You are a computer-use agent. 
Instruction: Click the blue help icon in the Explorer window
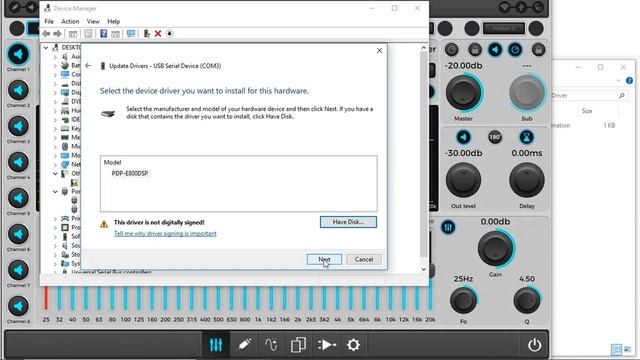click(x=629, y=81)
